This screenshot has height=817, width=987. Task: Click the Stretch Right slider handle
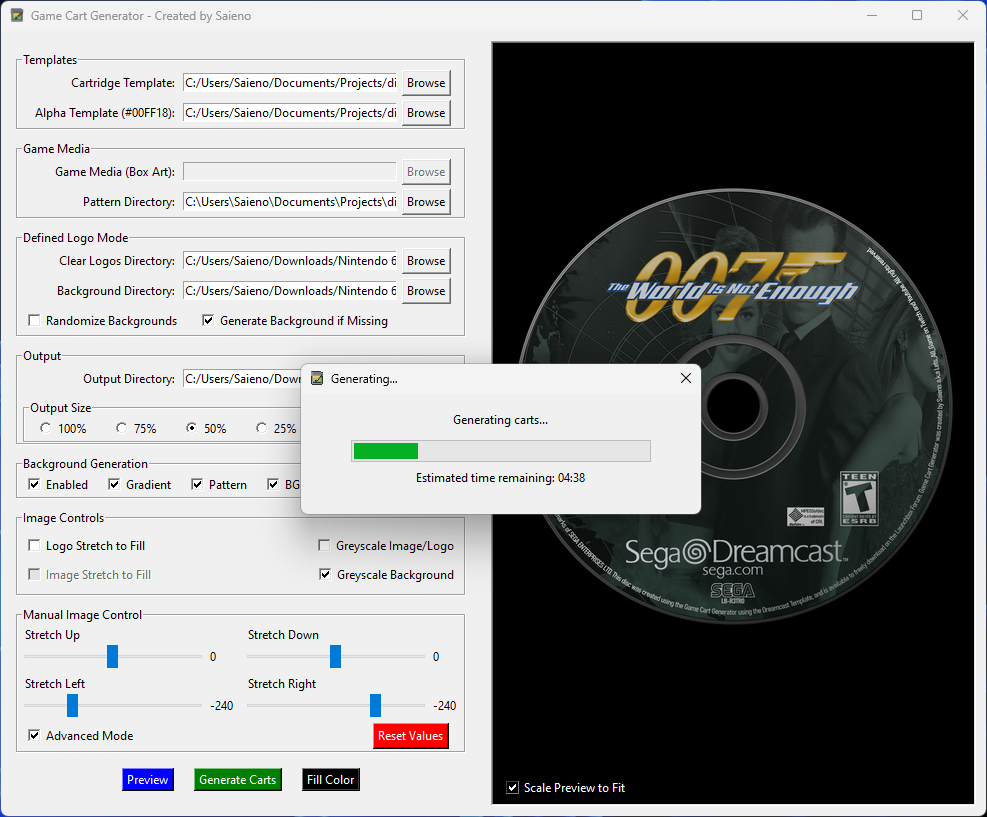[x=375, y=706]
